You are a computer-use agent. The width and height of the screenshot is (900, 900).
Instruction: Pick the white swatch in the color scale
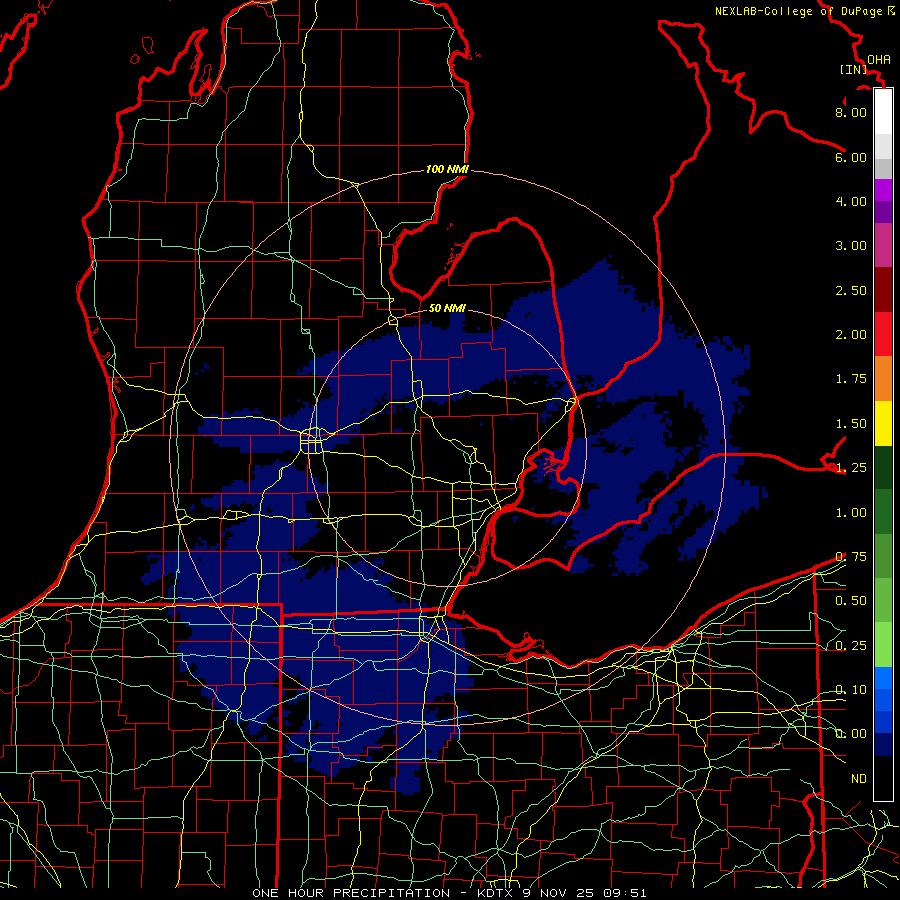(x=883, y=112)
